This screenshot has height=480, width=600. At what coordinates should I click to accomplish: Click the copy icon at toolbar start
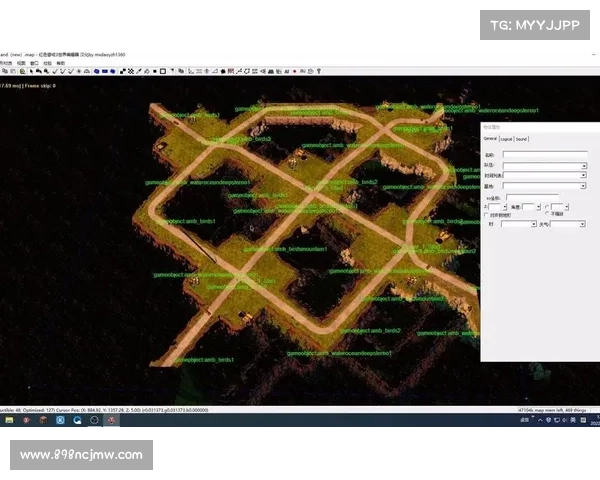click(5, 71)
